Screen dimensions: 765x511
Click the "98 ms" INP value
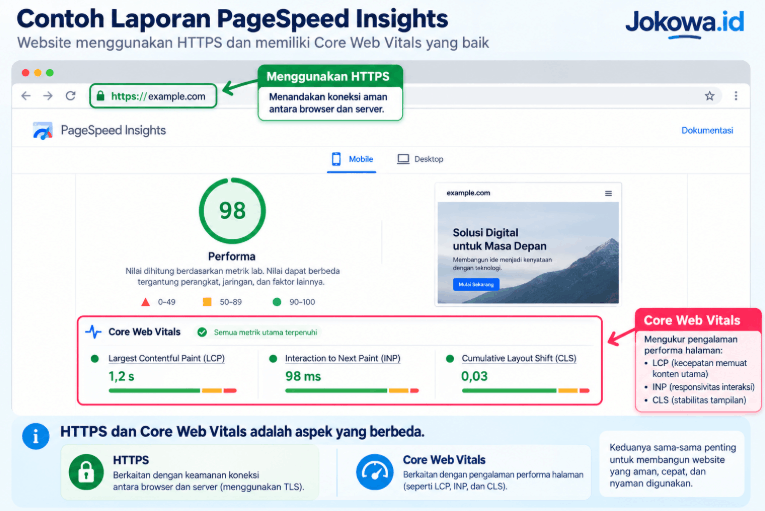pyautogui.click(x=303, y=376)
